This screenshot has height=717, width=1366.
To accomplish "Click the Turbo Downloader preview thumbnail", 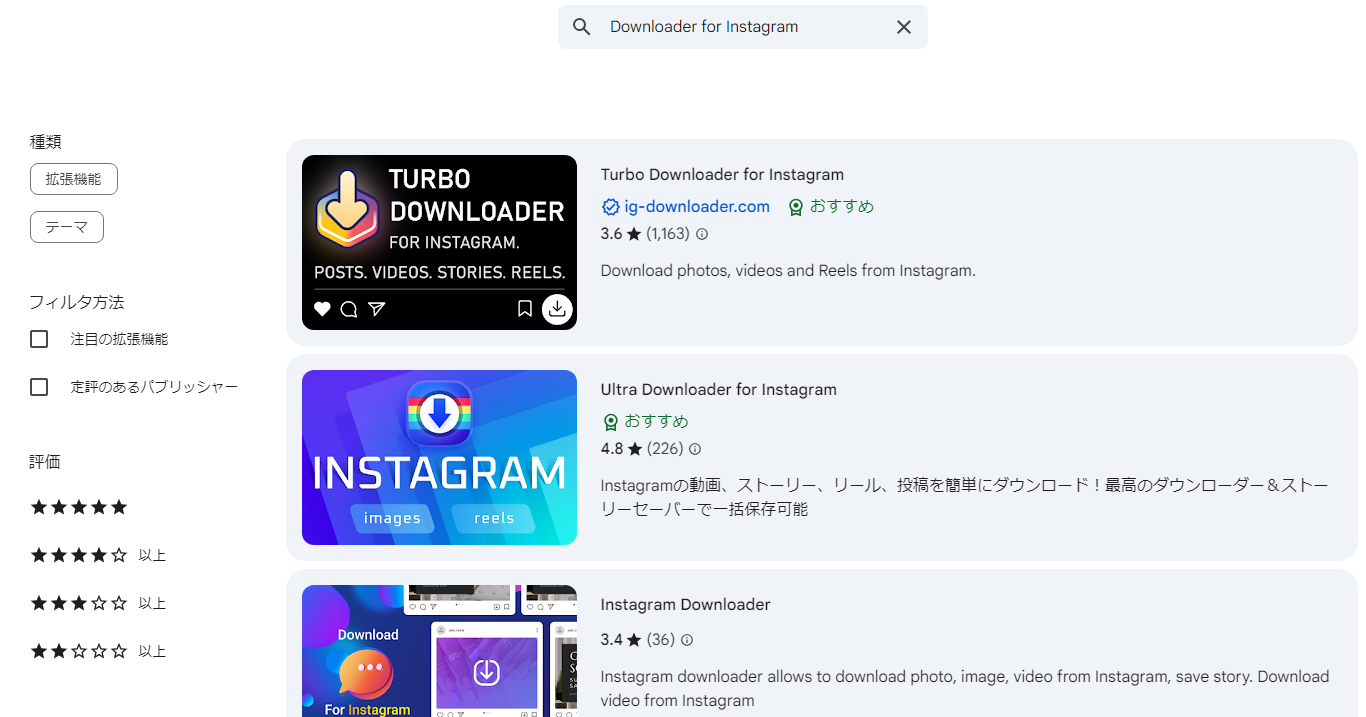I will pyautogui.click(x=439, y=242).
